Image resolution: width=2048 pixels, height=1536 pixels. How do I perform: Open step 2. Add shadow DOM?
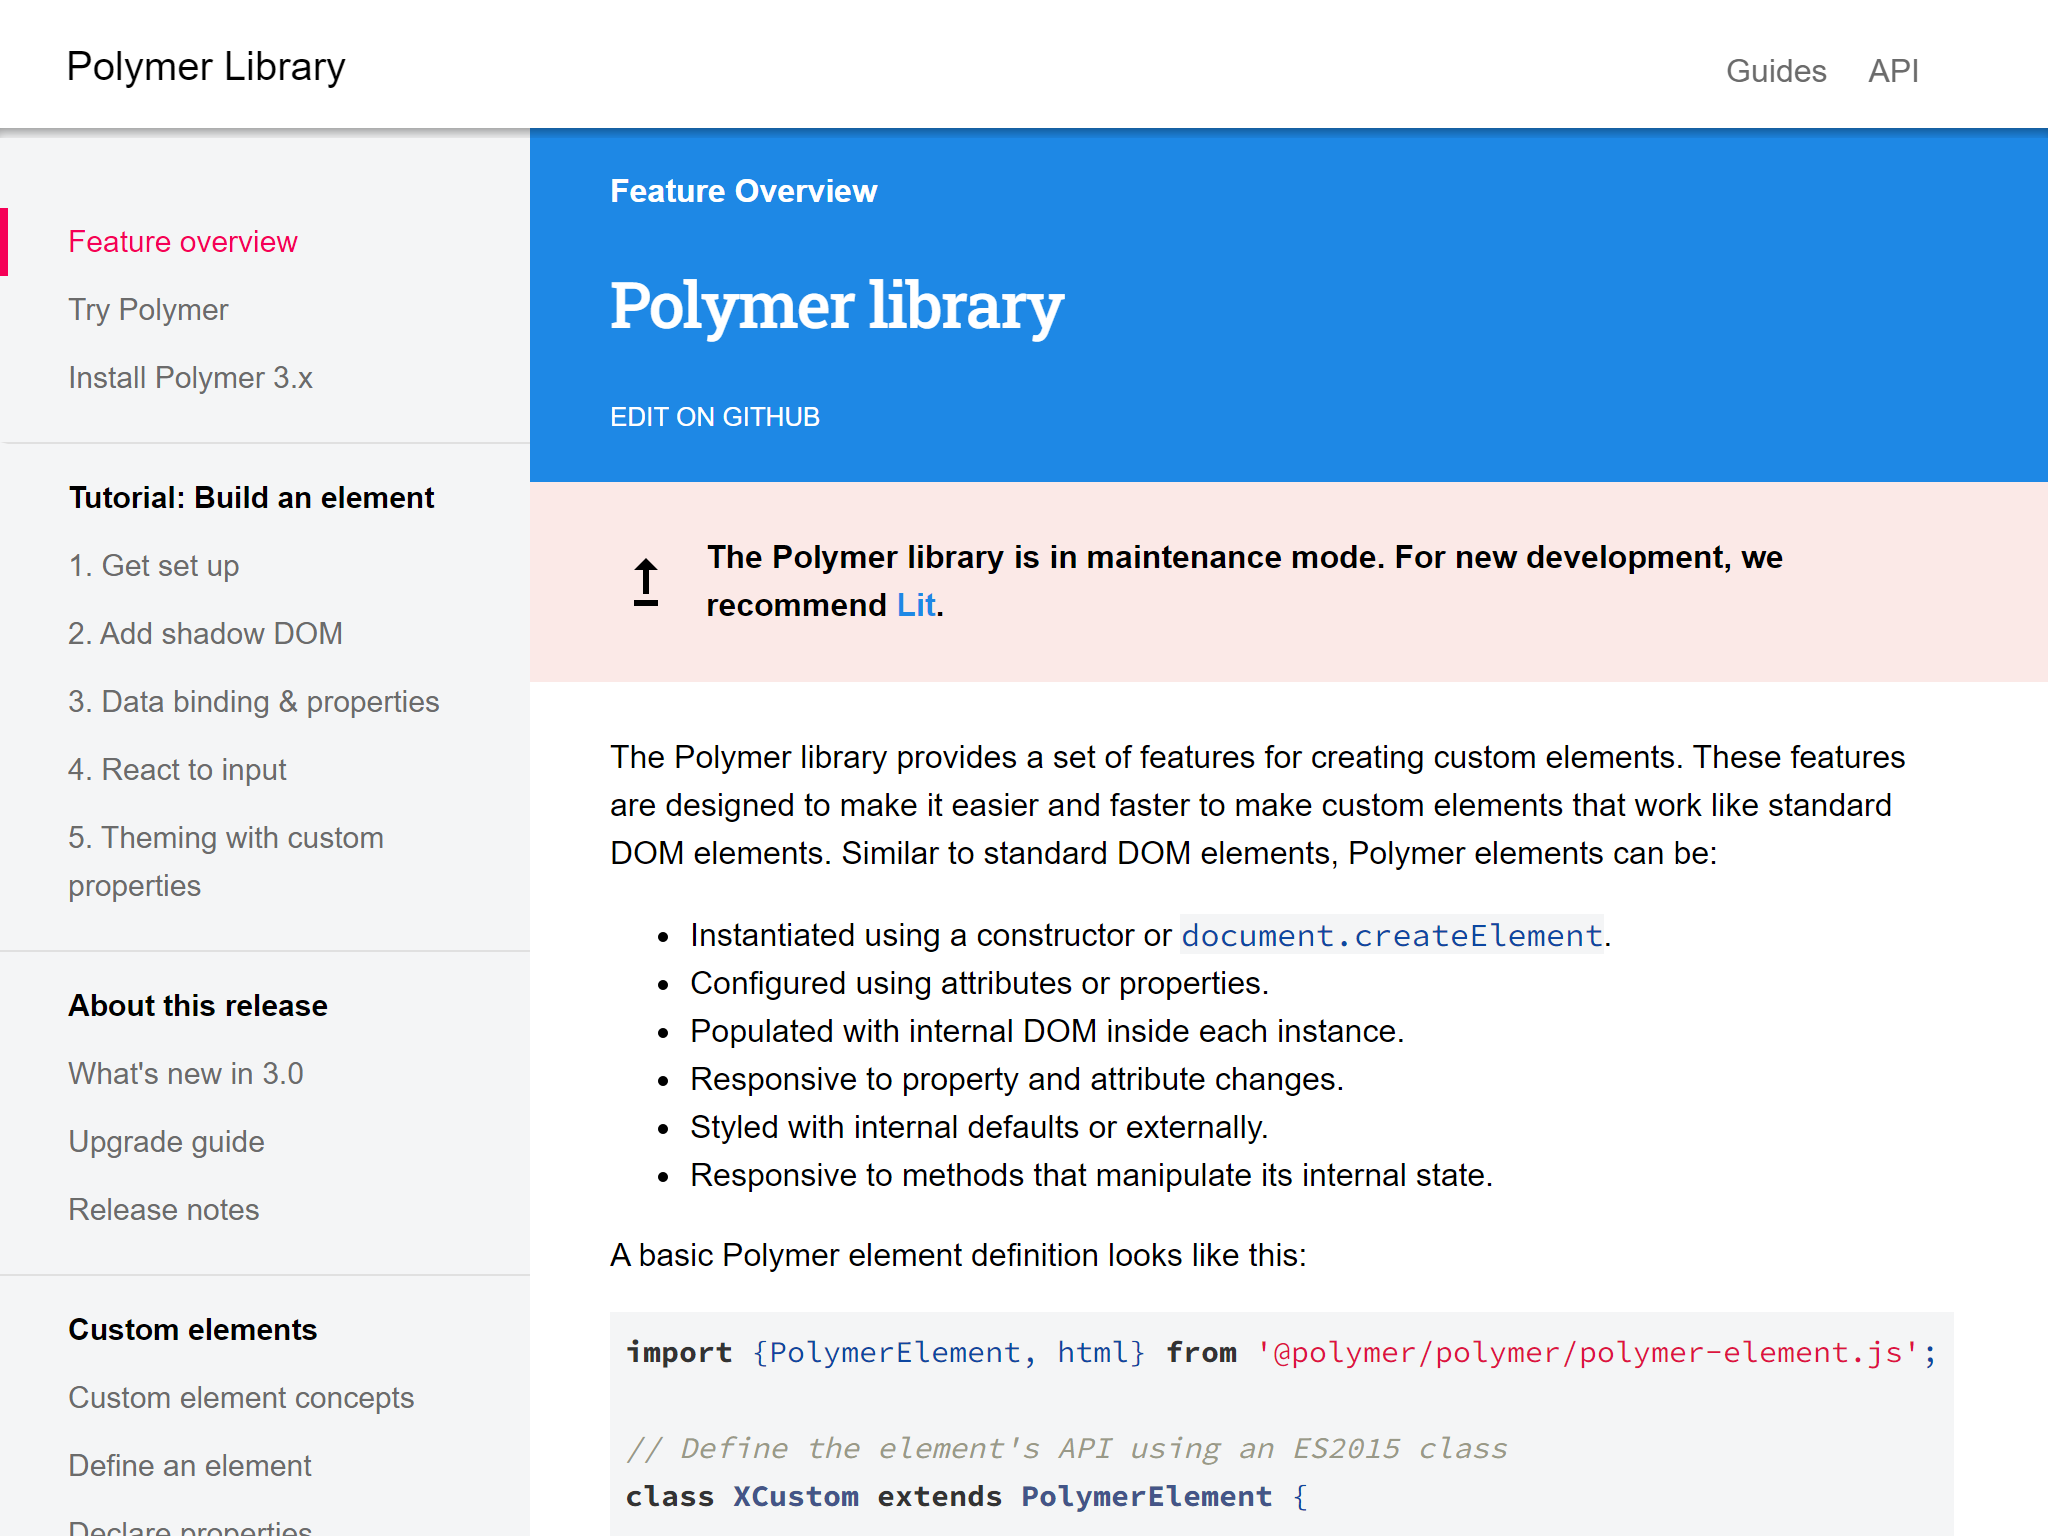[x=205, y=633]
